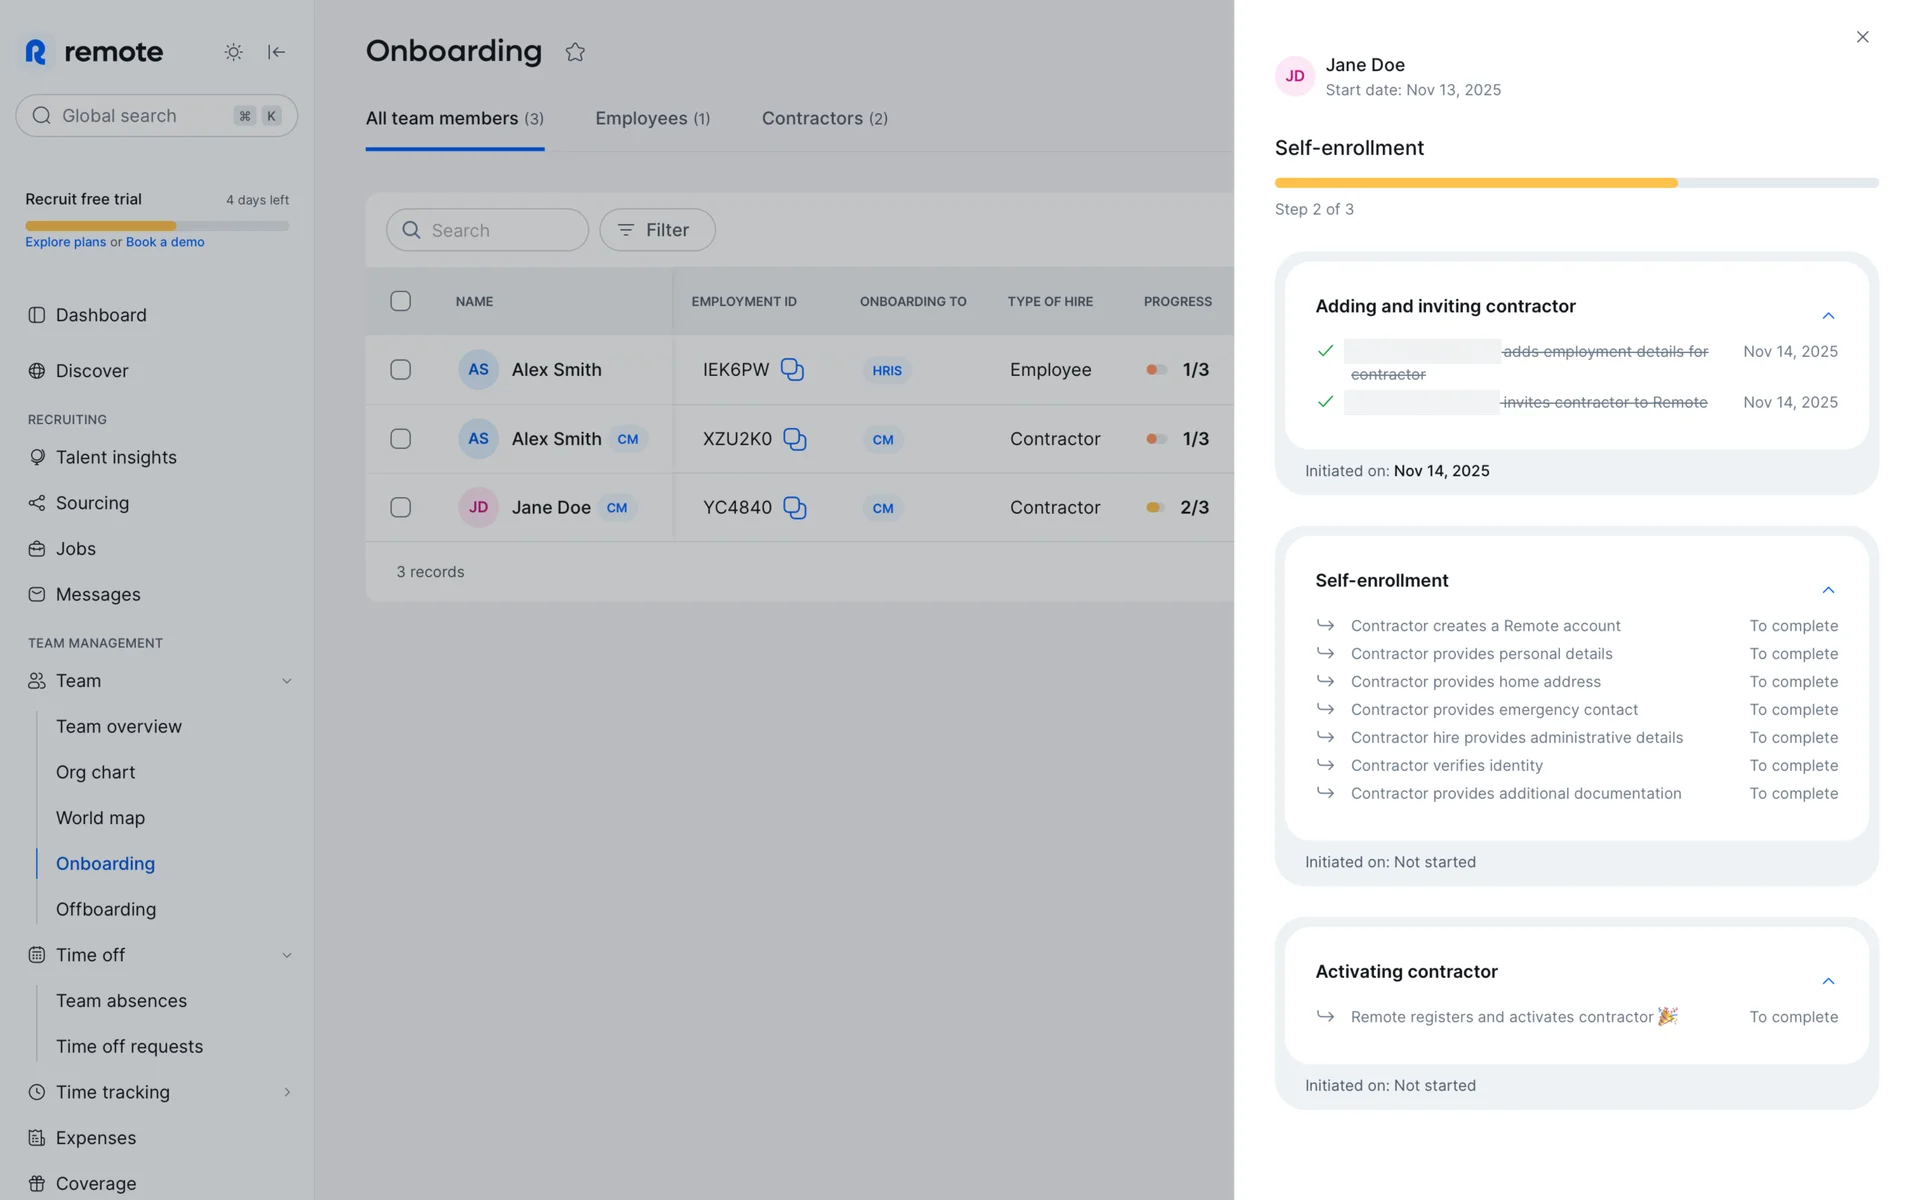
Task: Click the Global search field
Action: point(140,116)
